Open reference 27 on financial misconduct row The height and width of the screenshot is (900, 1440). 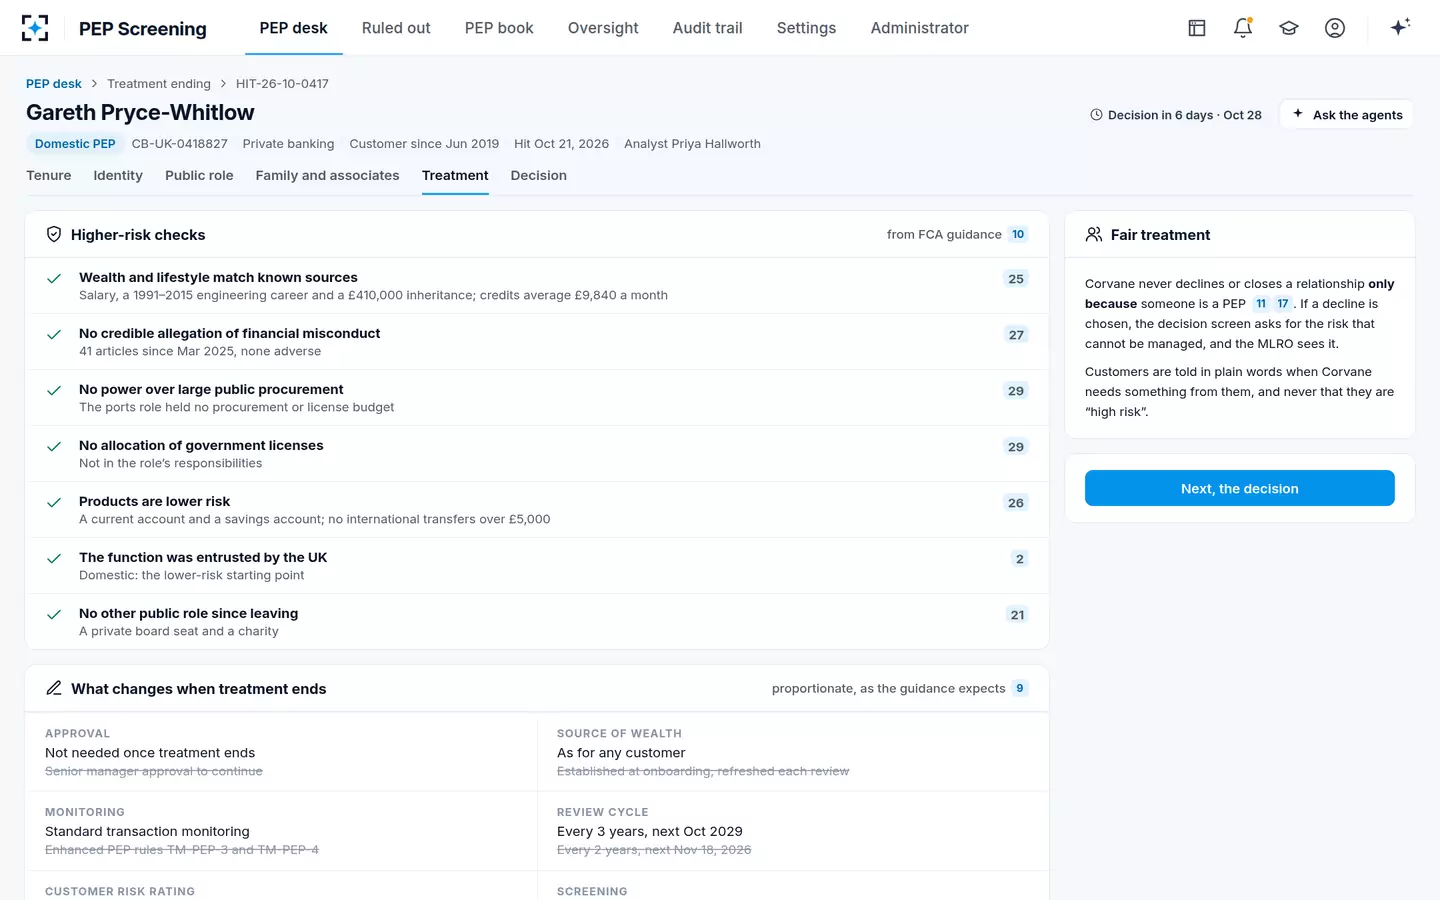tap(1016, 335)
